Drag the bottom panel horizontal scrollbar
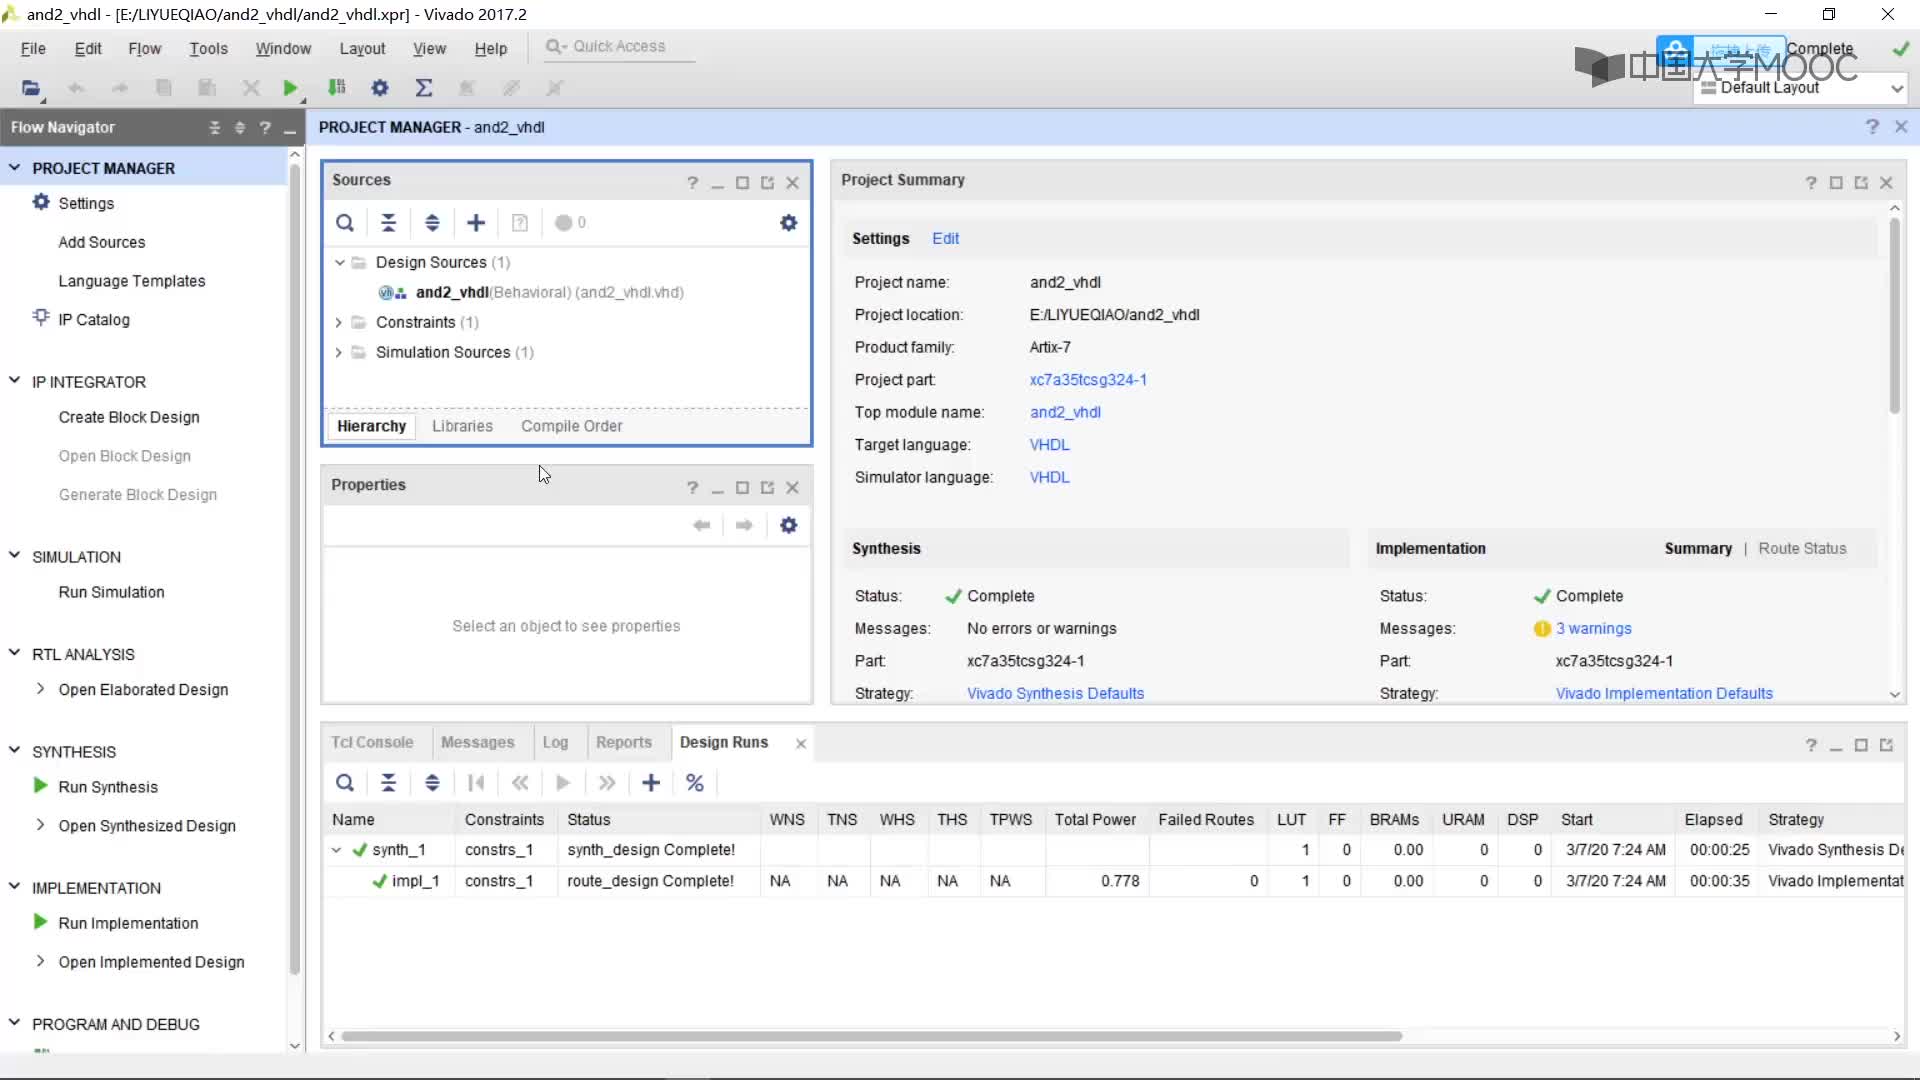The image size is (1920, 1080). [870, 1035]
